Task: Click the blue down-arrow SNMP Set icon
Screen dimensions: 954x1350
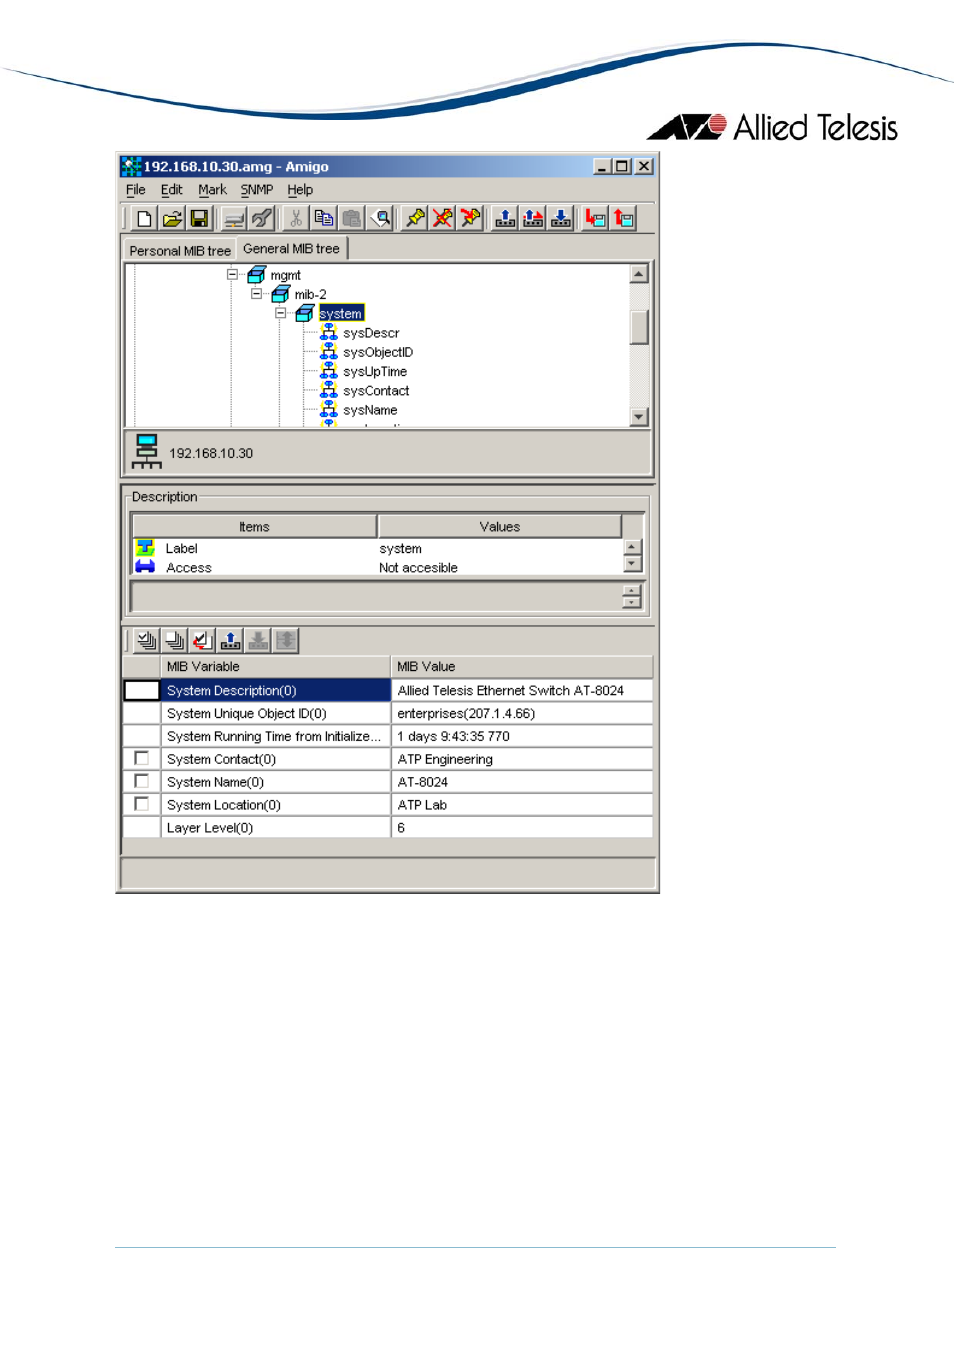Action: point(561,218)
